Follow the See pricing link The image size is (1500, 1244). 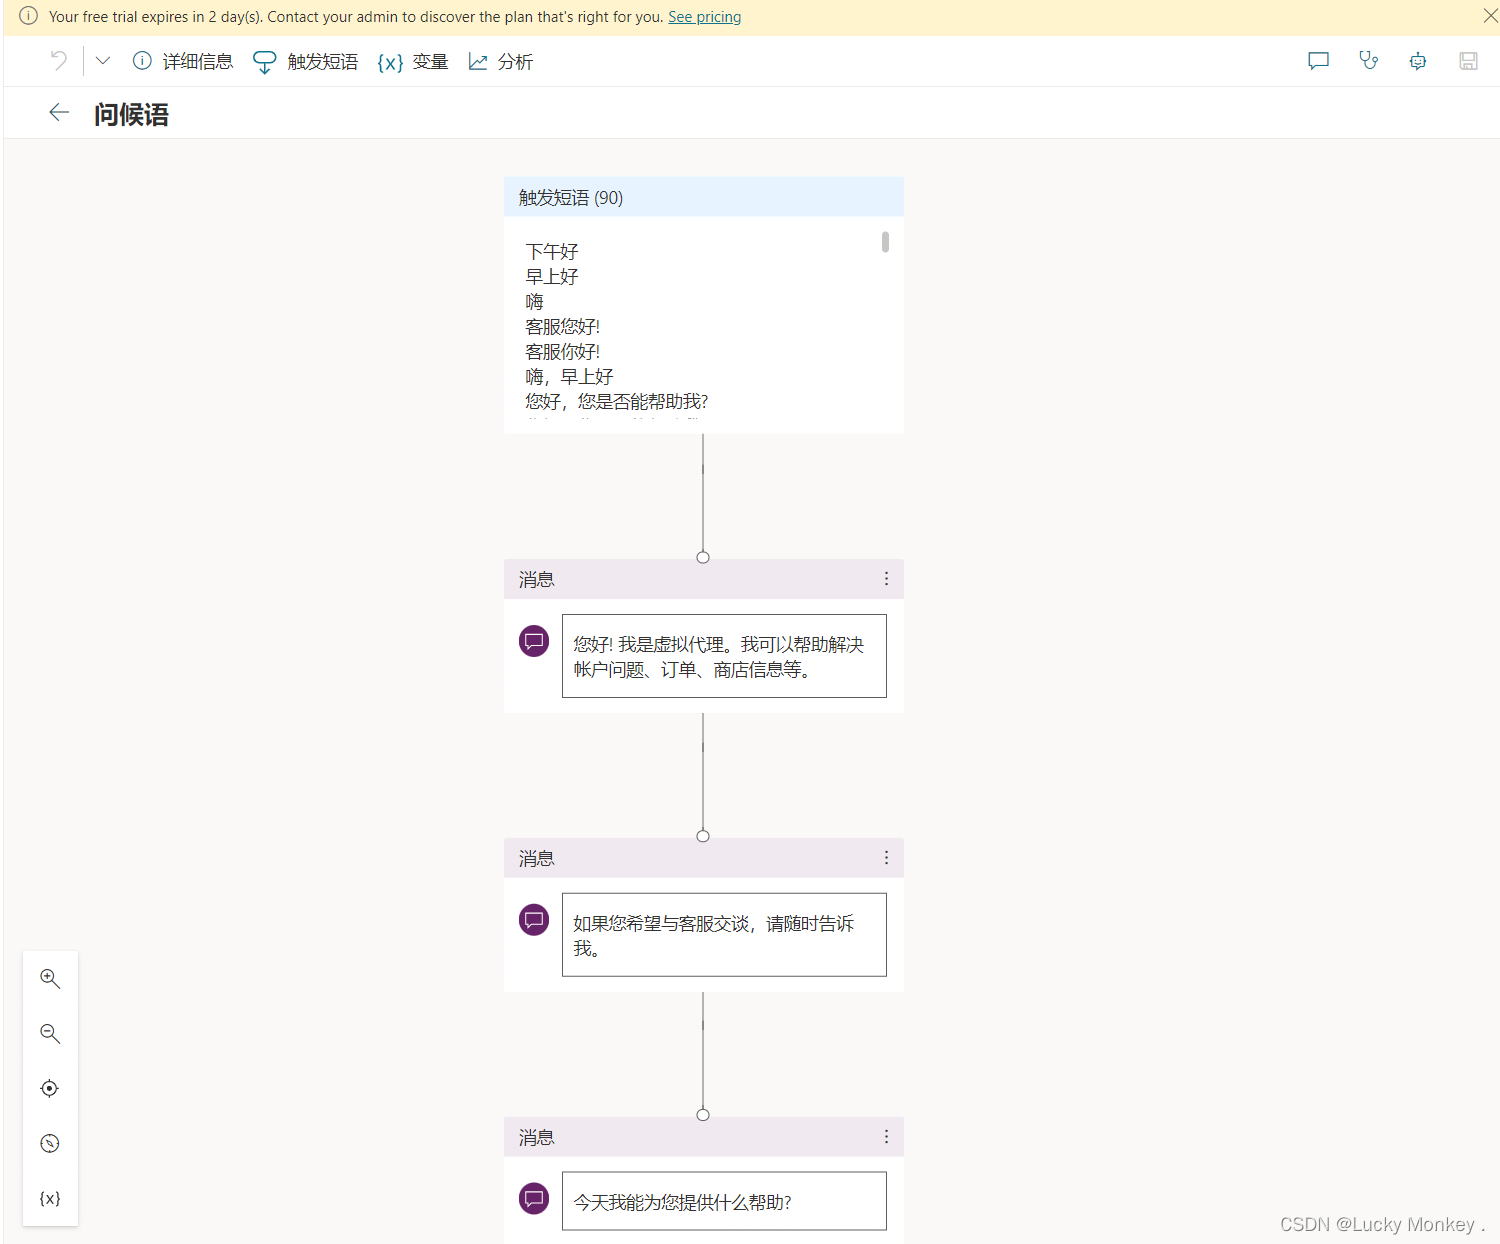[x=704, y=17]
